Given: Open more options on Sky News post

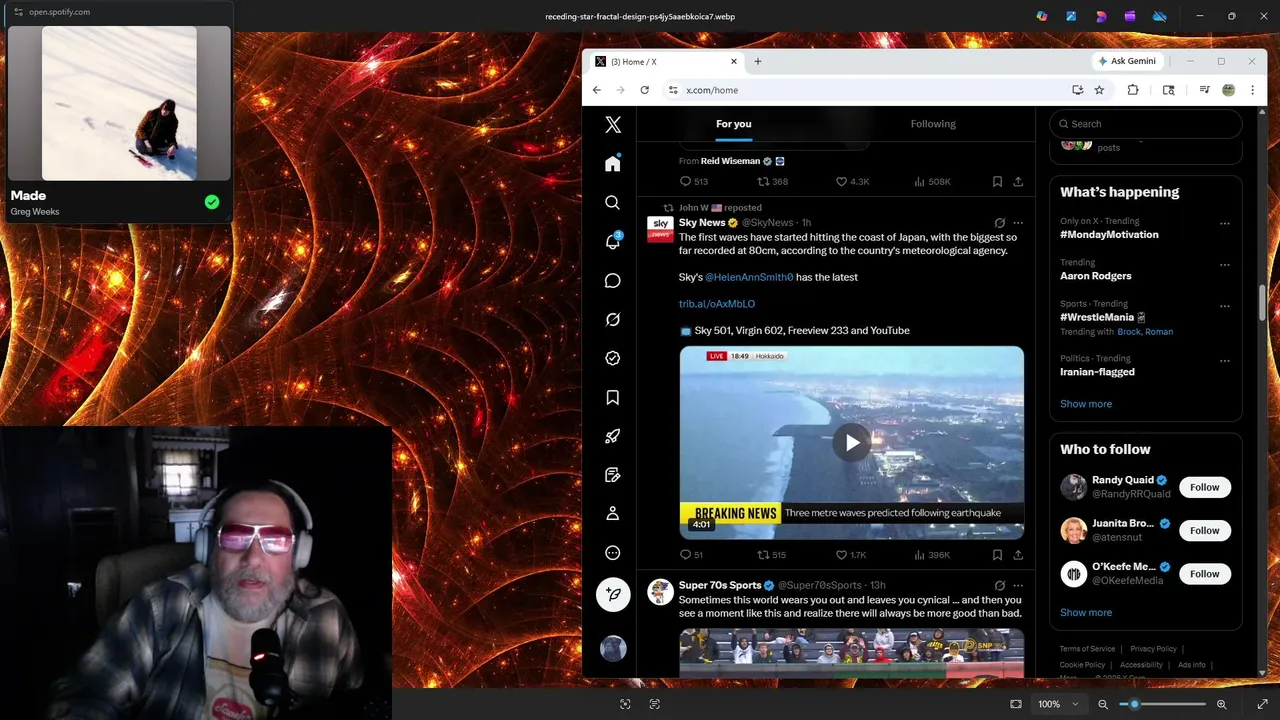Looking at the screenshot, I should point(1018,223).
